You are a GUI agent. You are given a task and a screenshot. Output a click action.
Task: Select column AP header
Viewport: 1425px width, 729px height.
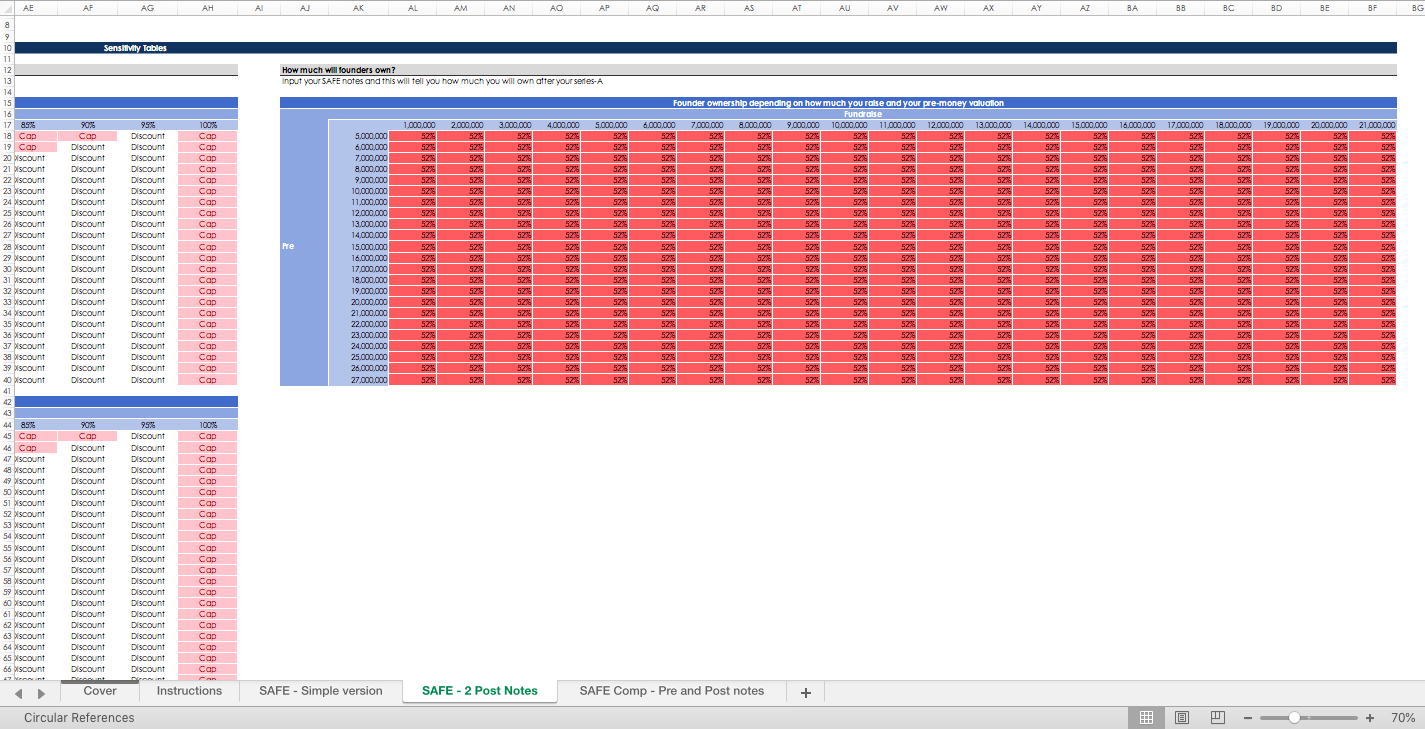pyautogui.click(x=604, y=7)
